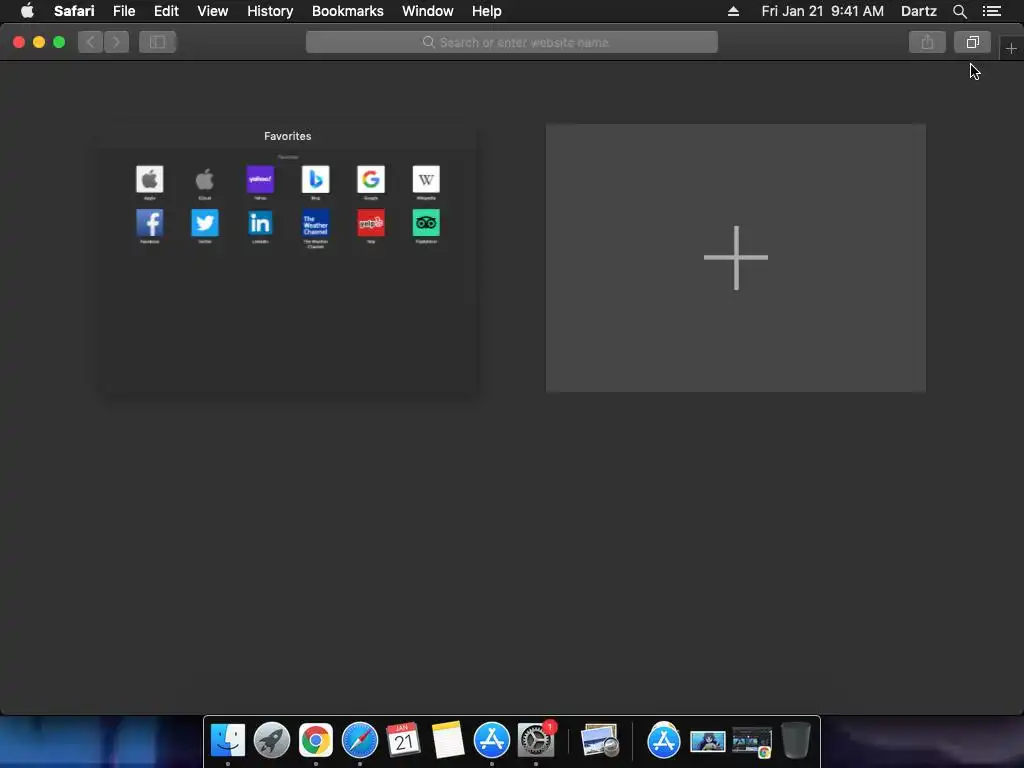This screenshot has width=1024, height=768.
Task: Select the Favorites tab thumbnail
Action: tap(288, 257)
